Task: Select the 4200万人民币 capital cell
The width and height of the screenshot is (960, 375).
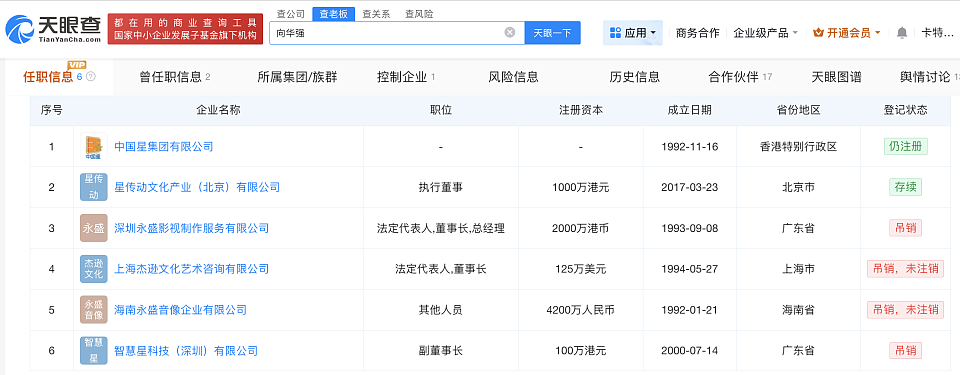Action: click(580, 310)
